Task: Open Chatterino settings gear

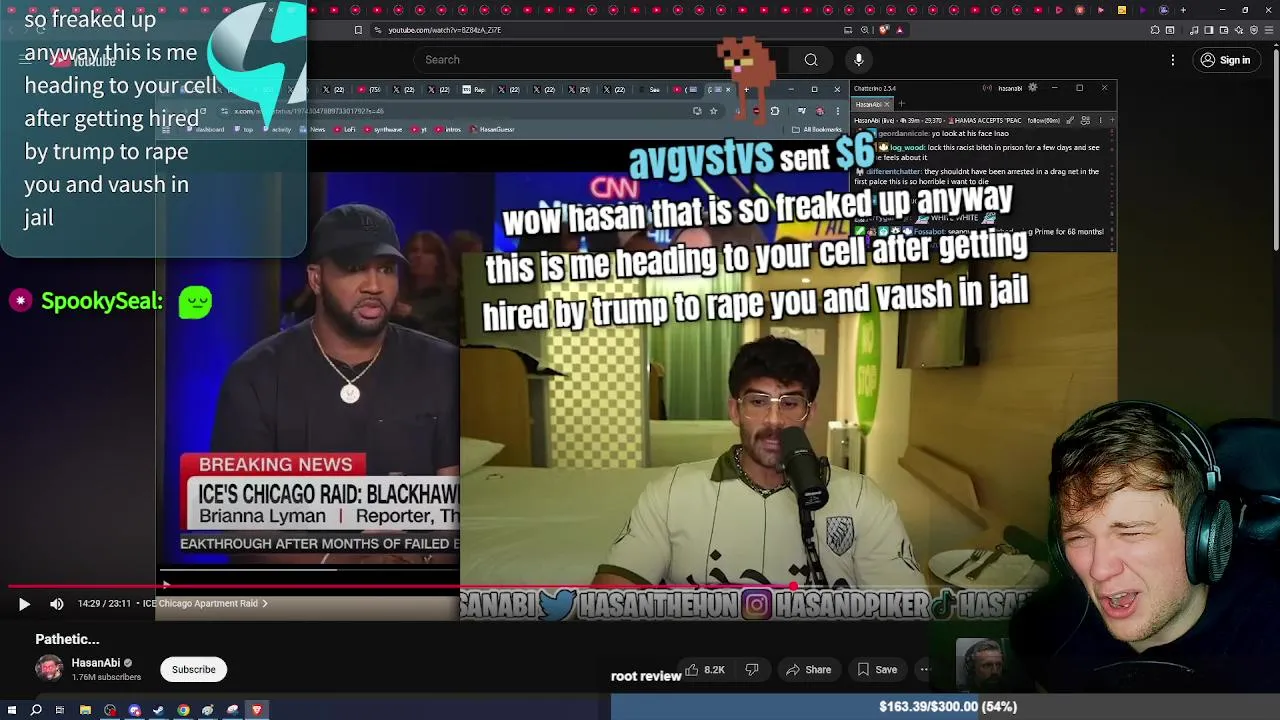Action: (1033, 88)
